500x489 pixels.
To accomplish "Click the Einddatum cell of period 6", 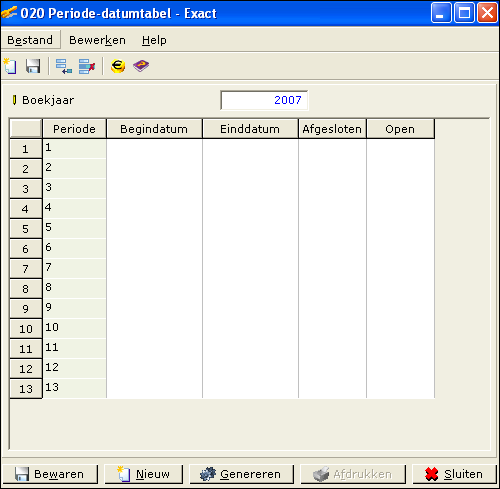I will click(x=250, y=249).
